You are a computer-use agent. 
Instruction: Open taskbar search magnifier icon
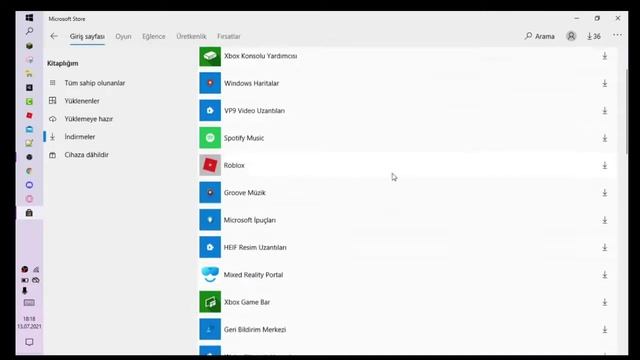[29, 31]
